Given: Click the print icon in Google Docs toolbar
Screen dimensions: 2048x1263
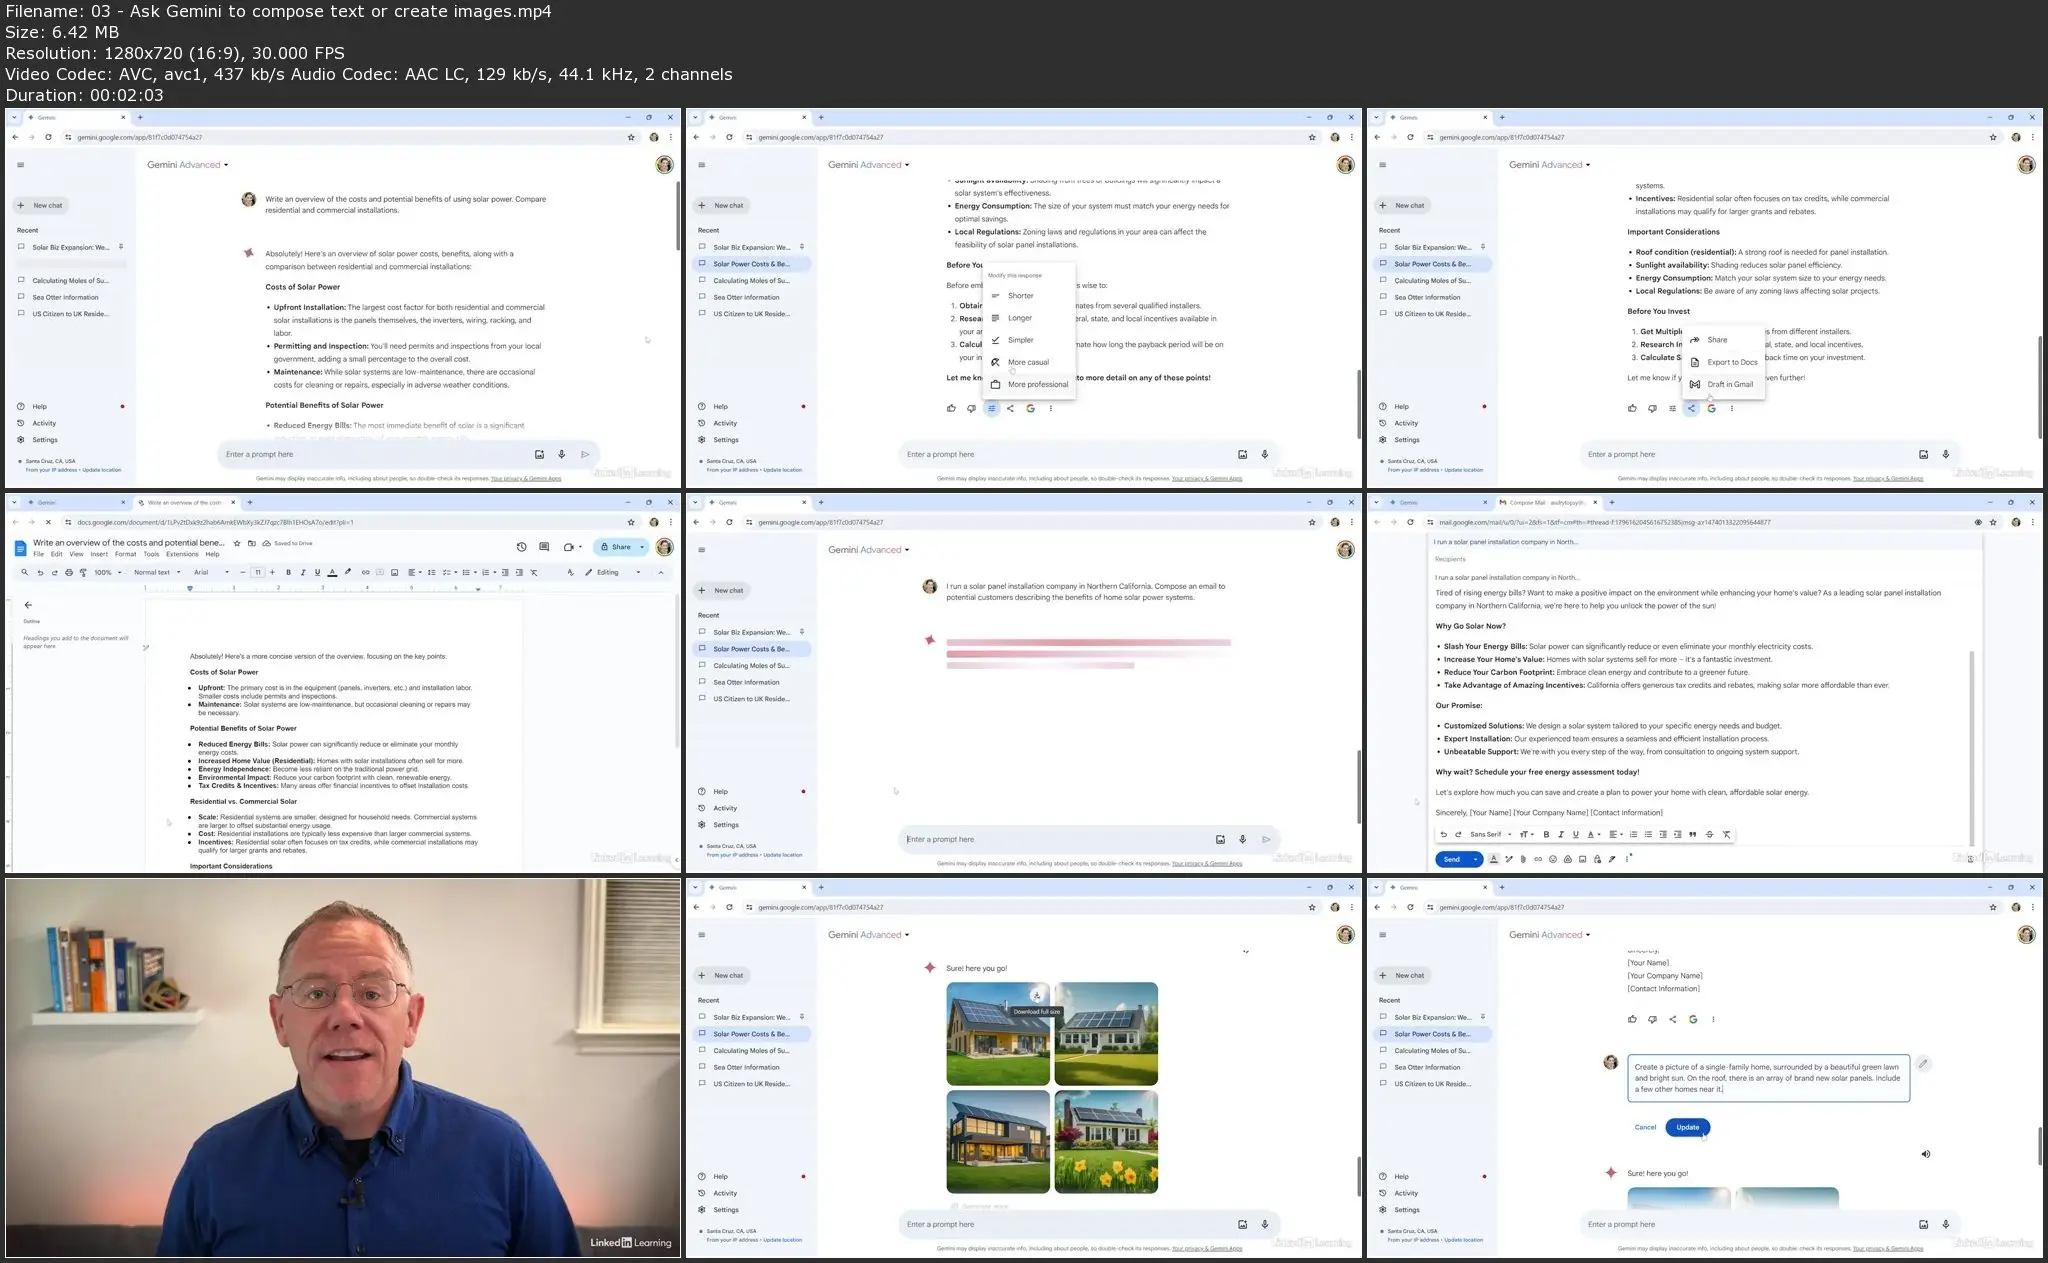Looking at the screenshot, I should tap(68, 573).
